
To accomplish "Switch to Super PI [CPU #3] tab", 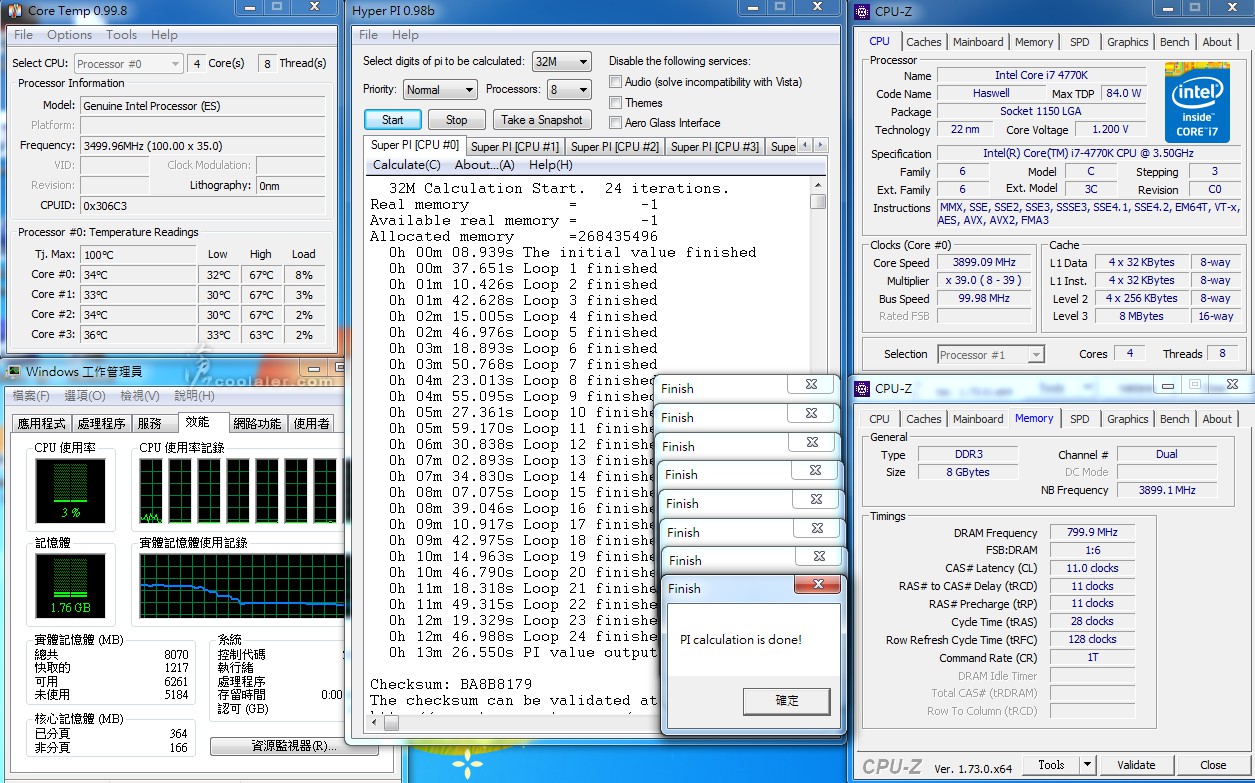I will (715, 147).
